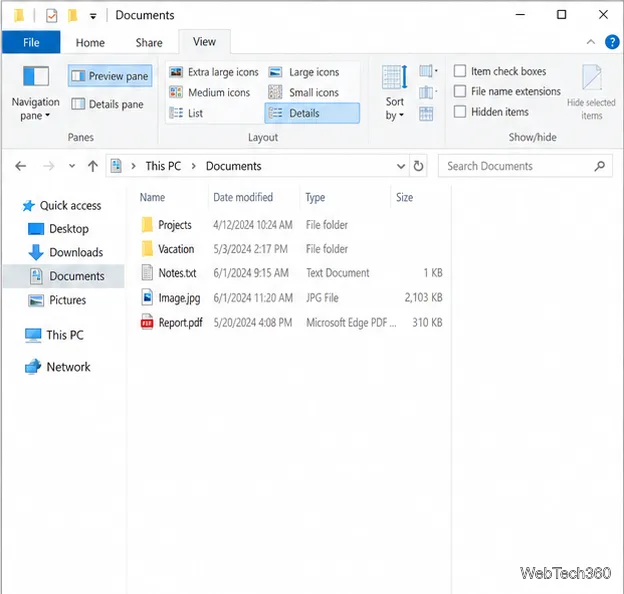The height and width of the screenshot is (594, 624).
Task: Go forward with the right arrow
Action: 49,166
